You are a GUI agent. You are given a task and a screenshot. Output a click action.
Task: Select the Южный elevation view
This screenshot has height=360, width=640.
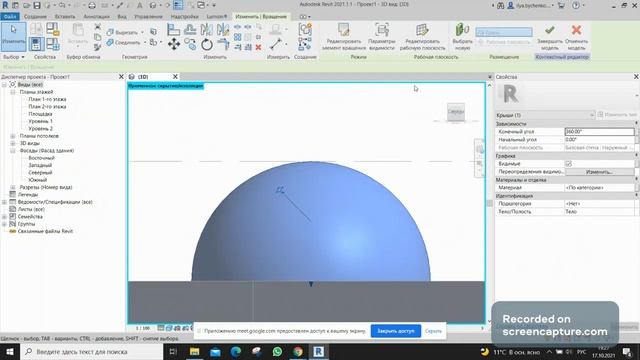point(38,180)
